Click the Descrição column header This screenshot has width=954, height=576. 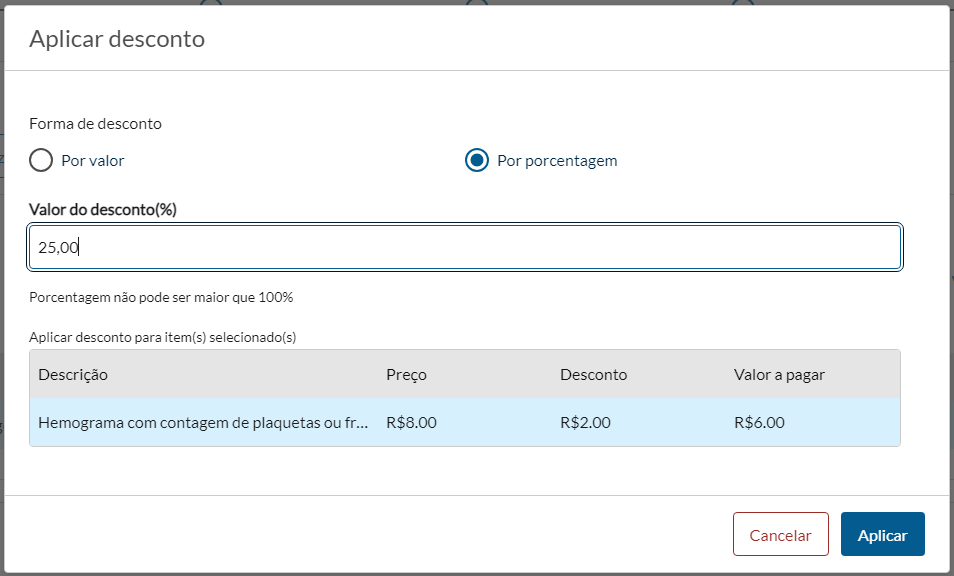point(73,374)
